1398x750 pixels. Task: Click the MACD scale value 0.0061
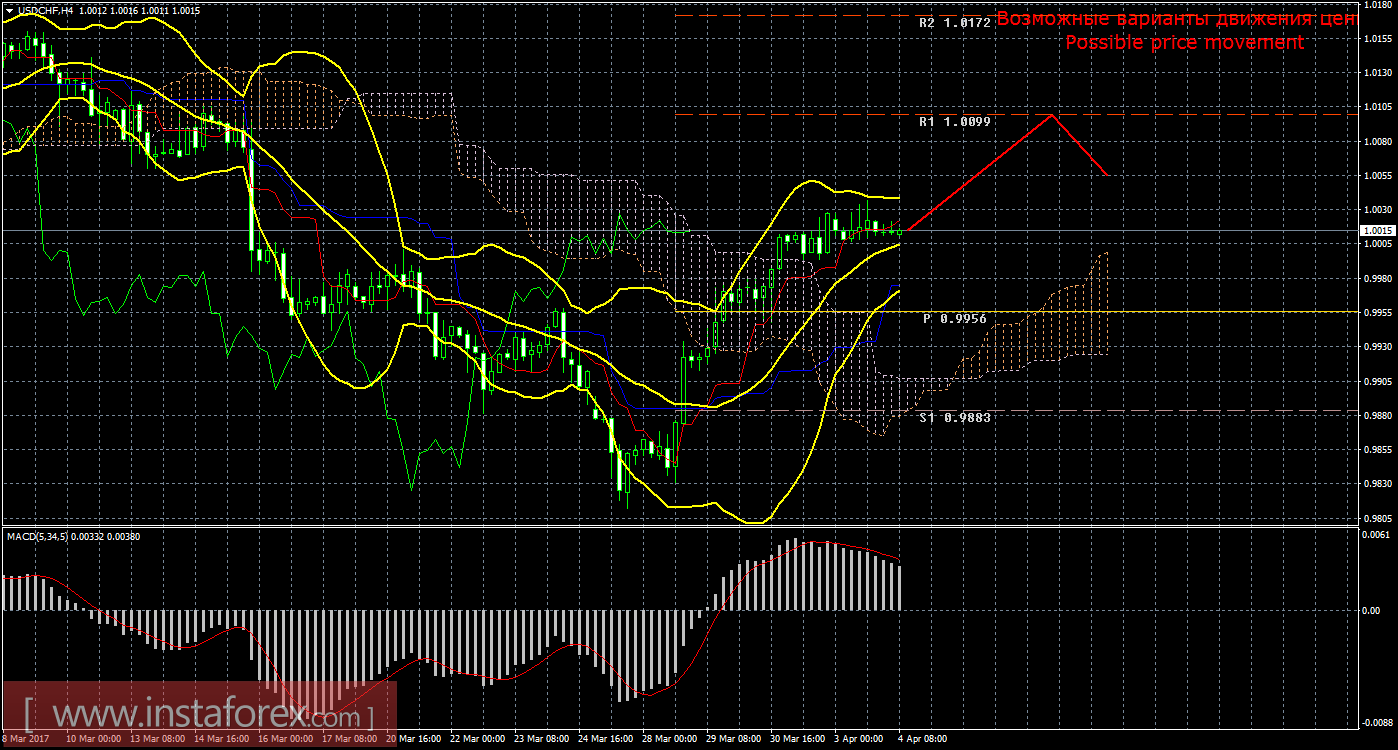coord(1377,537)
